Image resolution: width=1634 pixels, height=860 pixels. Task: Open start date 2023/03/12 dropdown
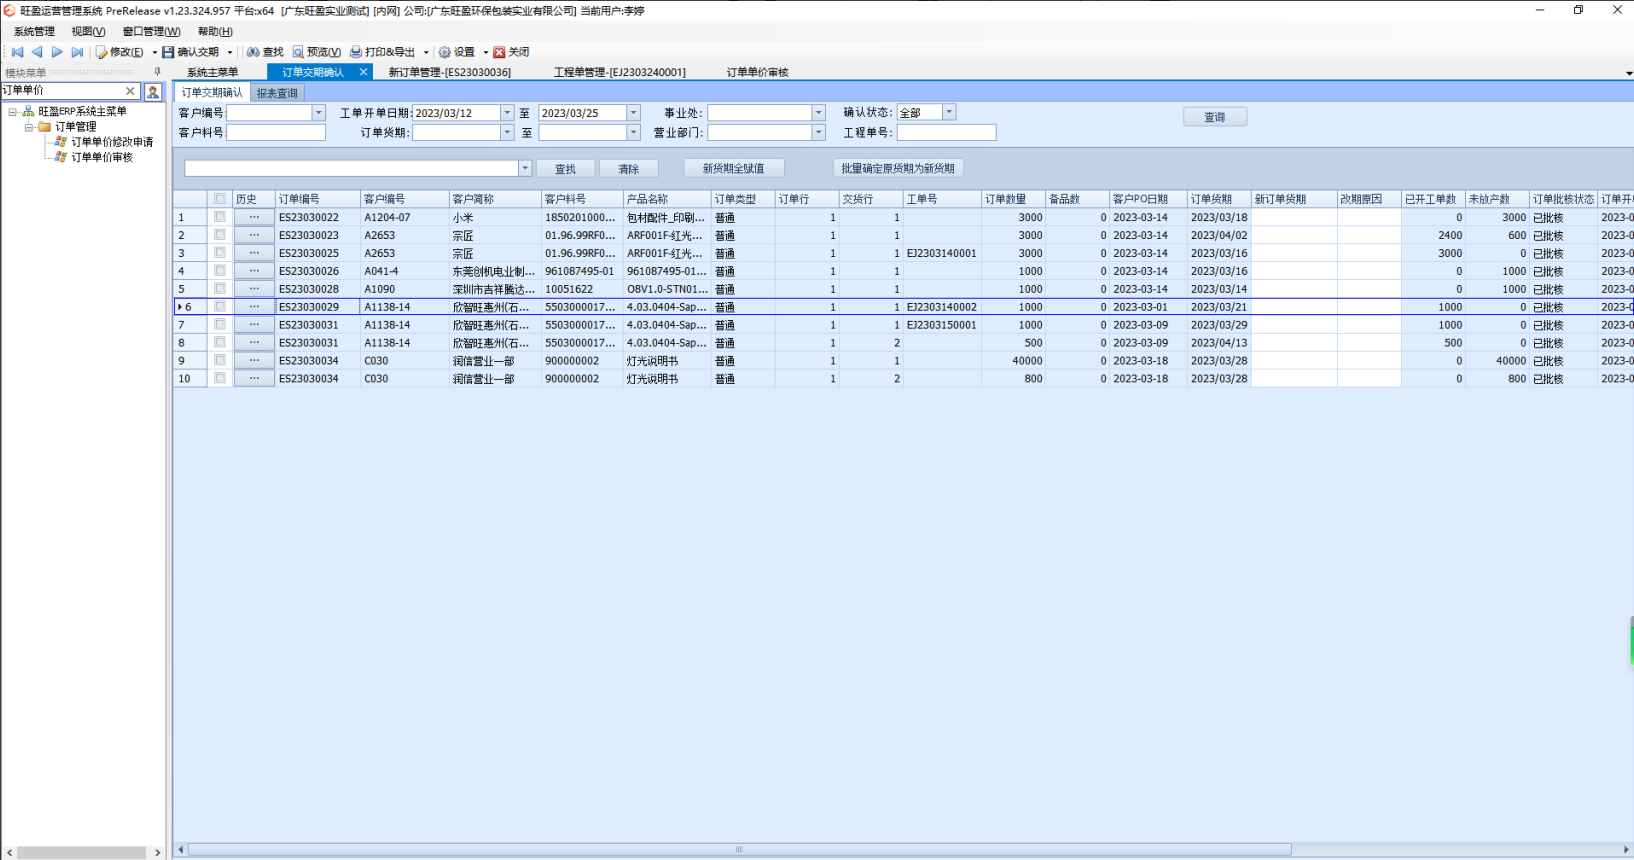pos(507,113)
